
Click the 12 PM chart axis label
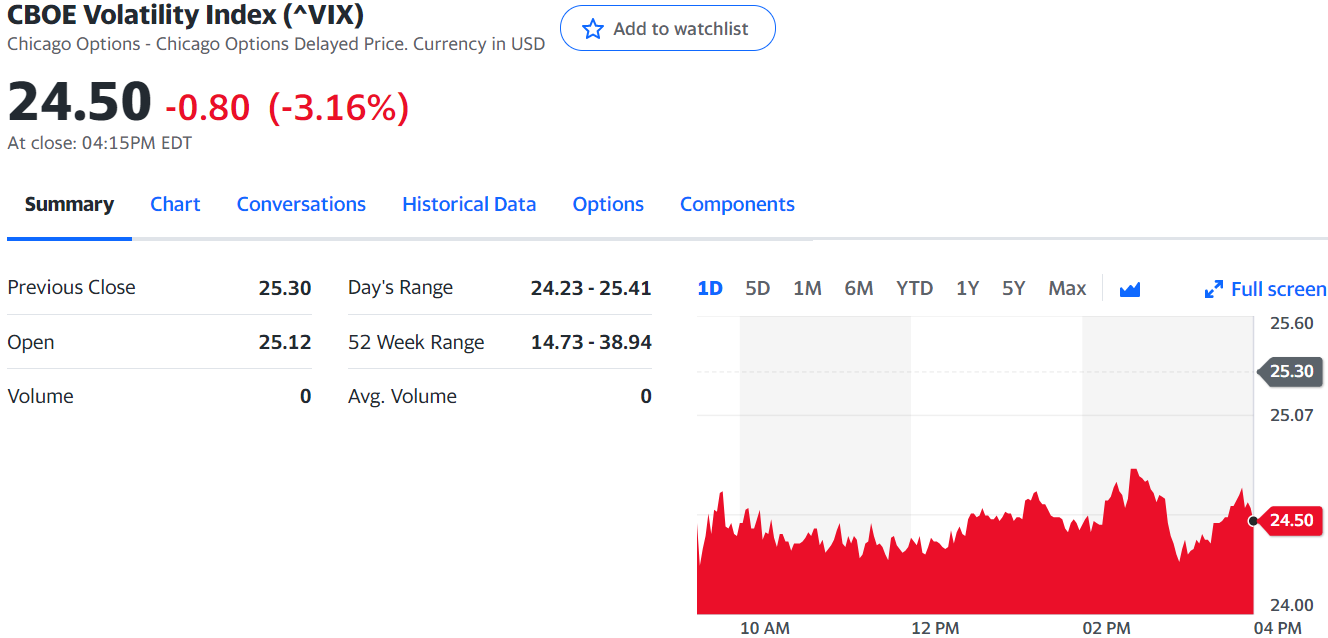coord(935,628)
